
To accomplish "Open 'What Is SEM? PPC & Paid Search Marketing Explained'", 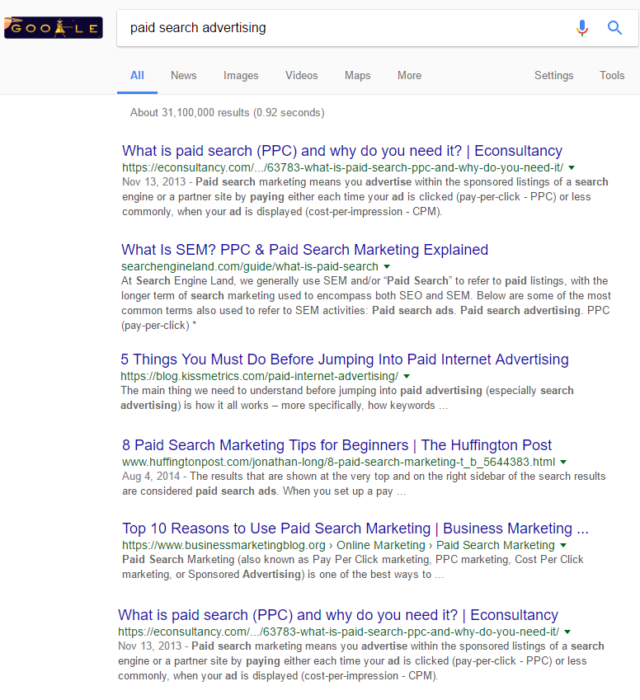I will tap(305, 250).
